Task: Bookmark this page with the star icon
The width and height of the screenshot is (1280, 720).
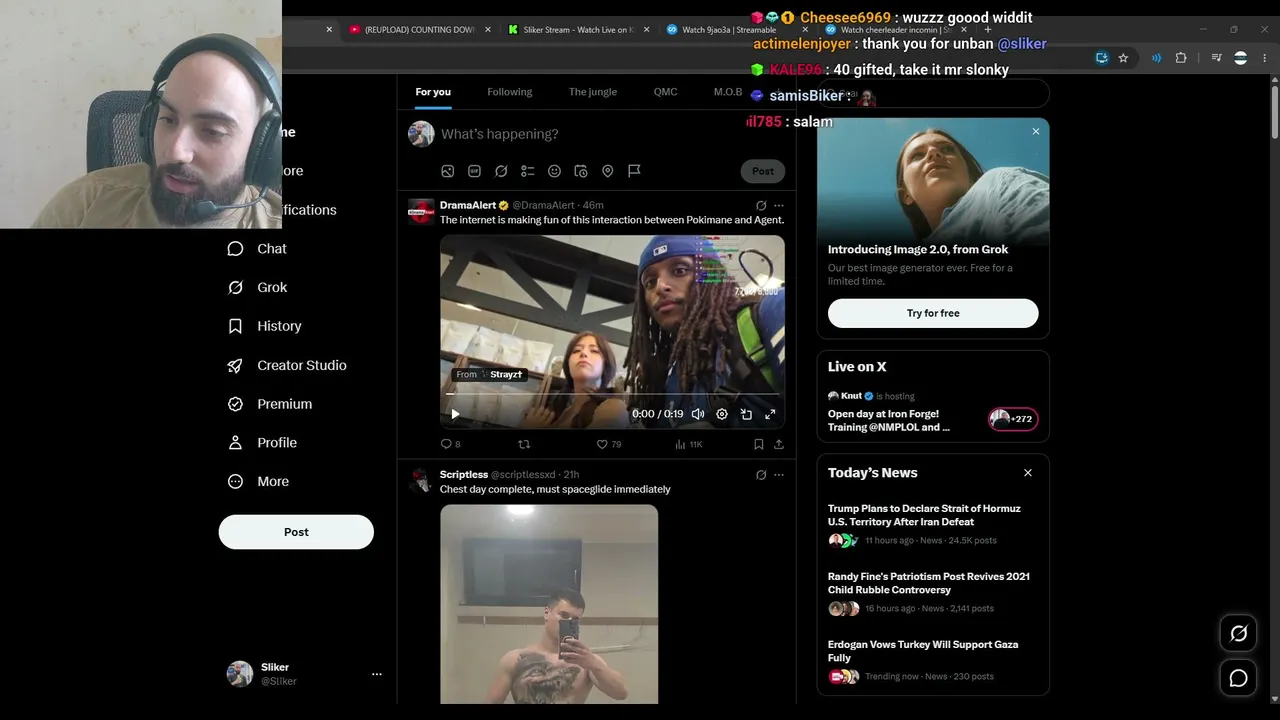Action: click(1123, 58)
